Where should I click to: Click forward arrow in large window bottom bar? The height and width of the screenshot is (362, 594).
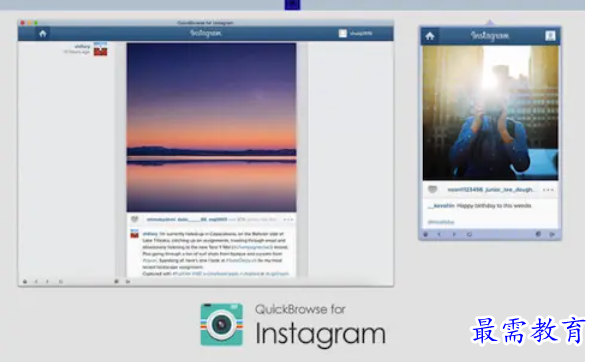pos(47,281)
